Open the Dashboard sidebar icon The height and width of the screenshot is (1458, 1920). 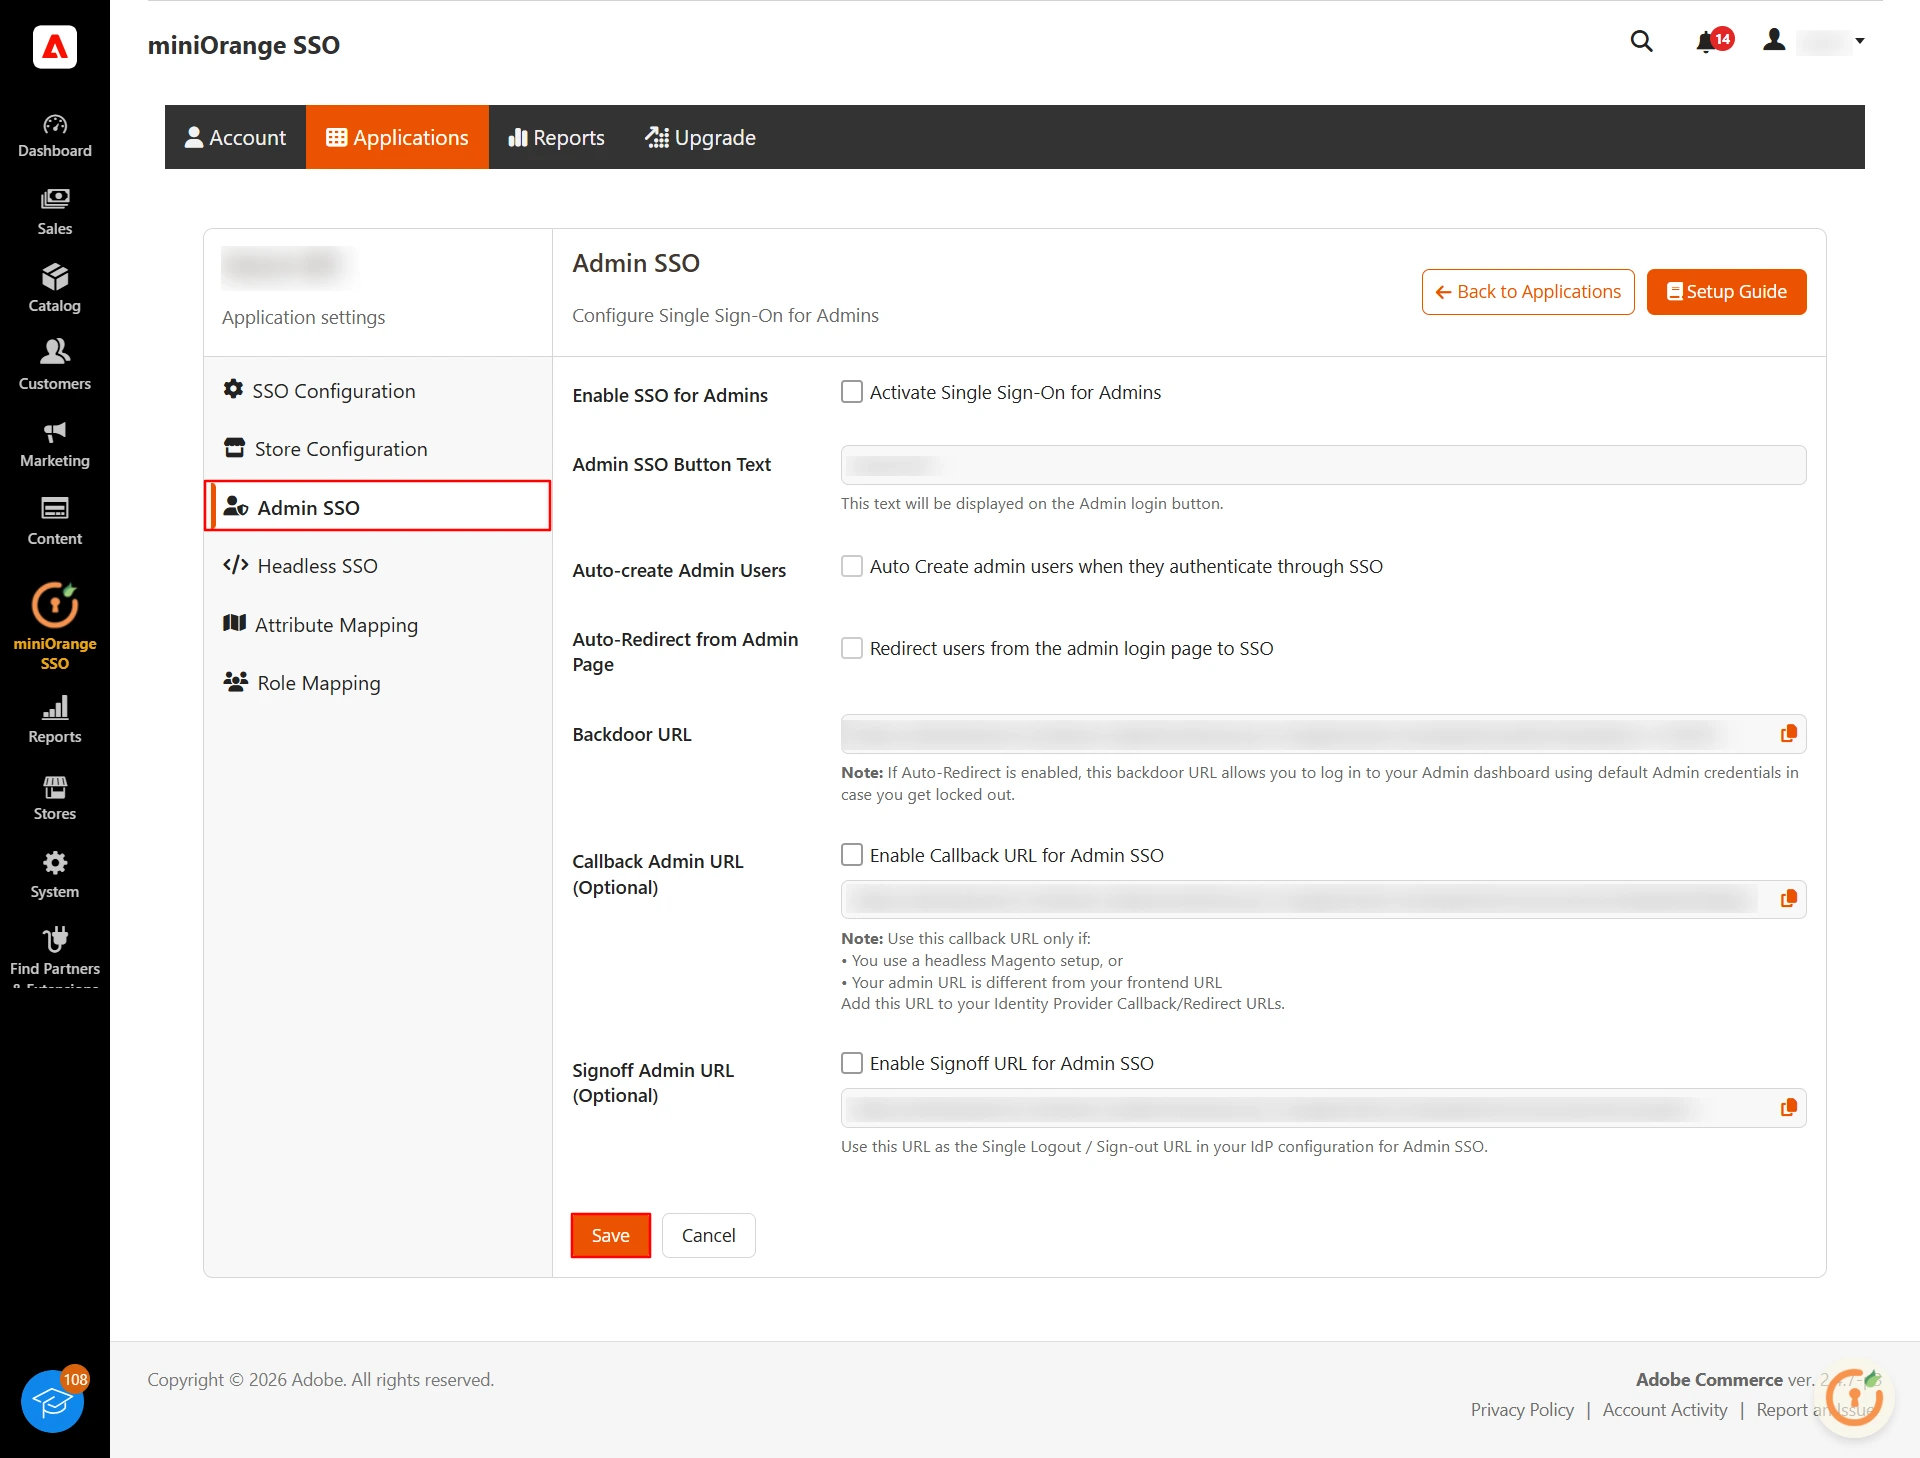[x=55, y=136]
